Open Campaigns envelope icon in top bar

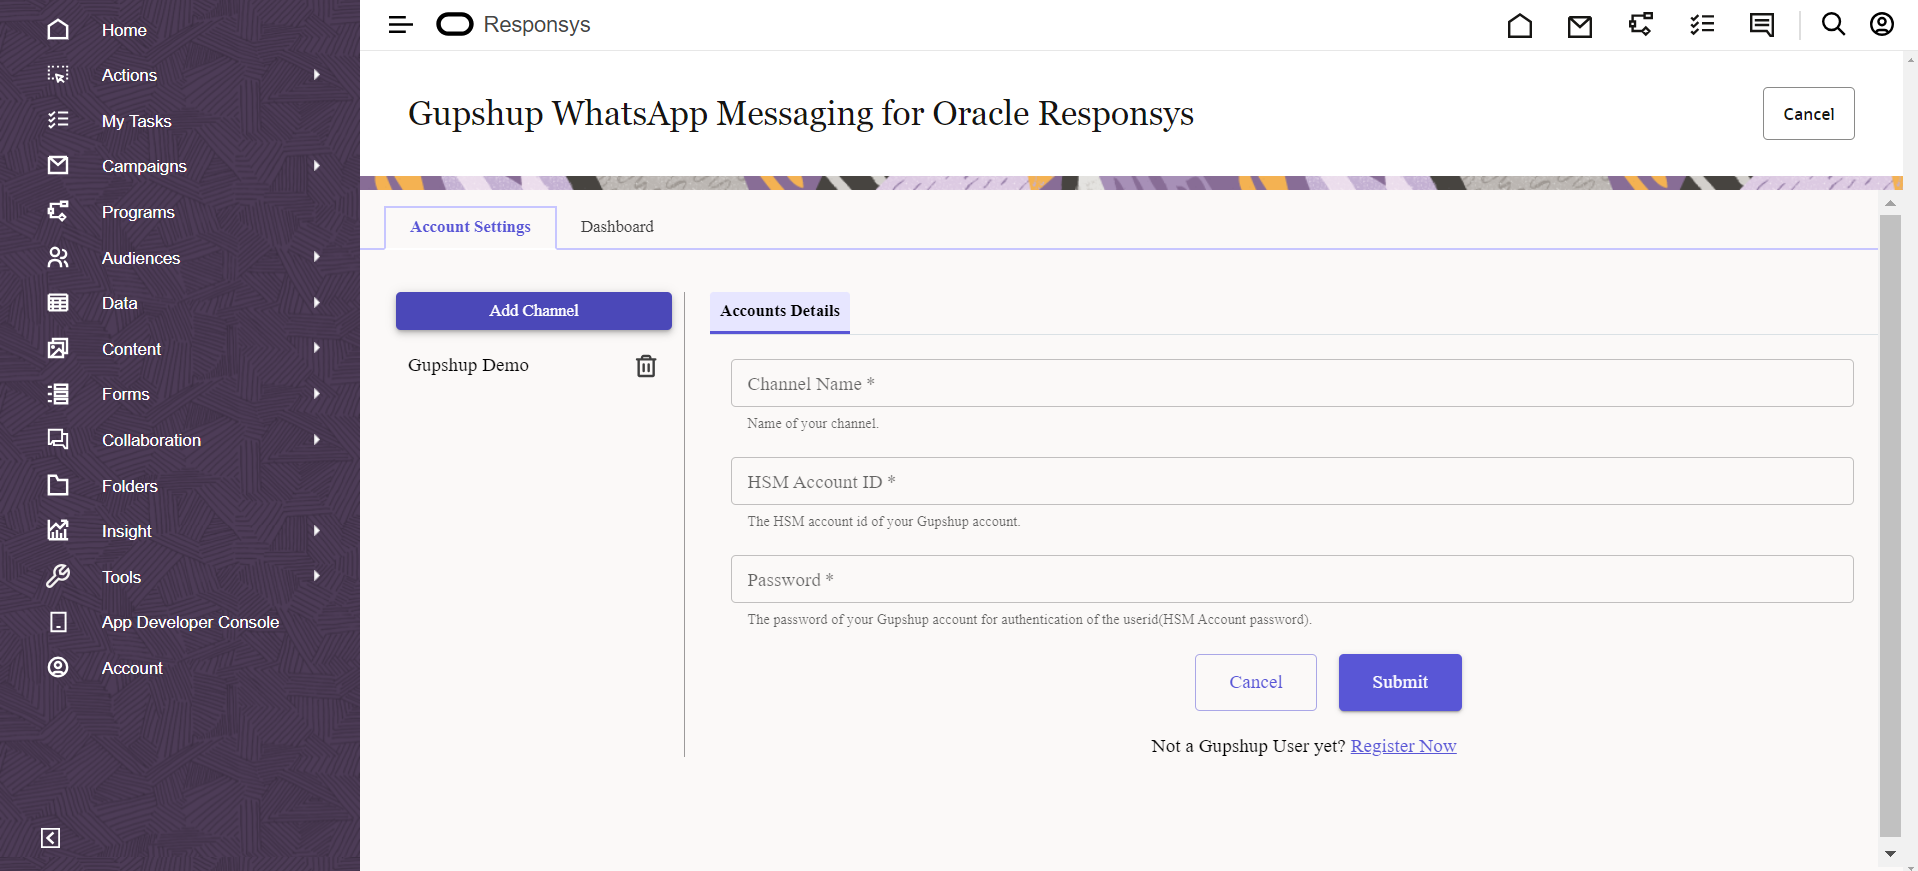pos(1580,26)
